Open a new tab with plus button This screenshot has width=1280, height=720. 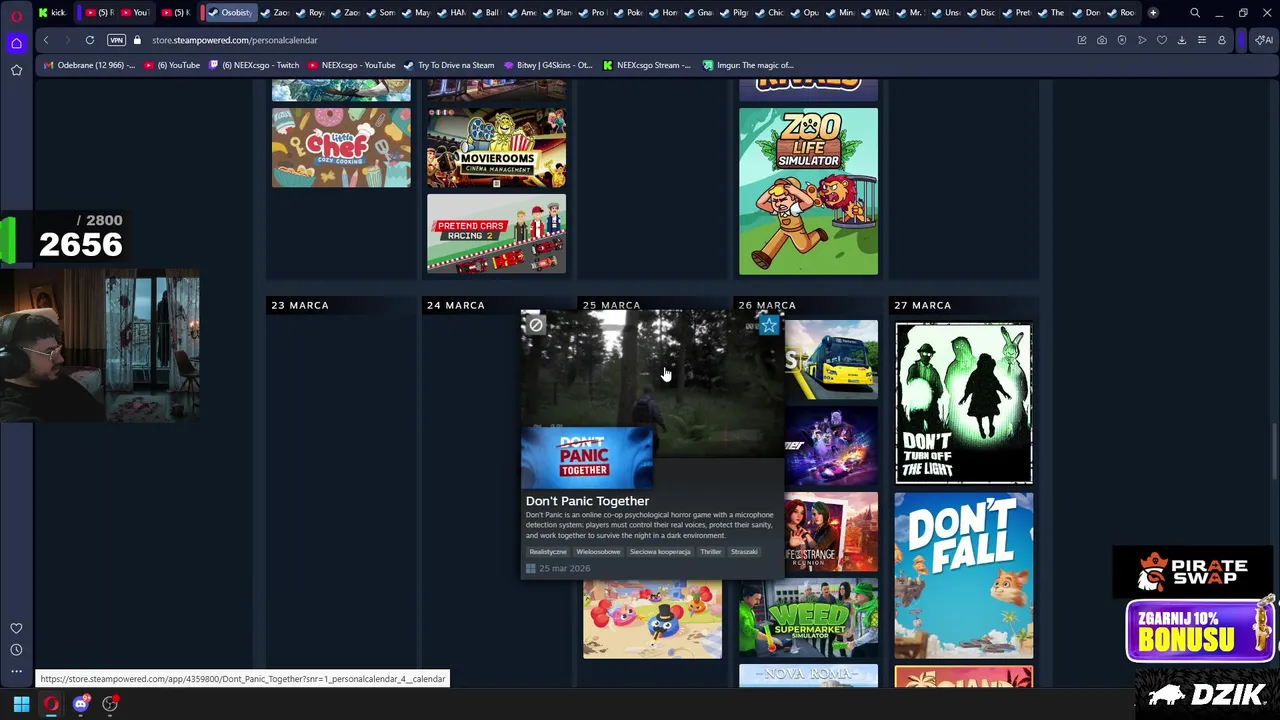[1153, 13]
